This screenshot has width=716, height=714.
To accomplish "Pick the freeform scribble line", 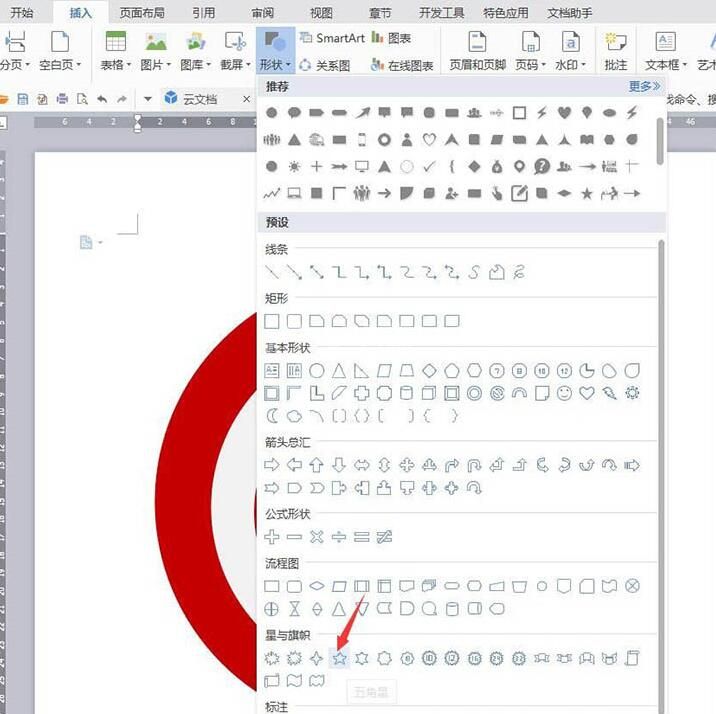I will [519, 273].
